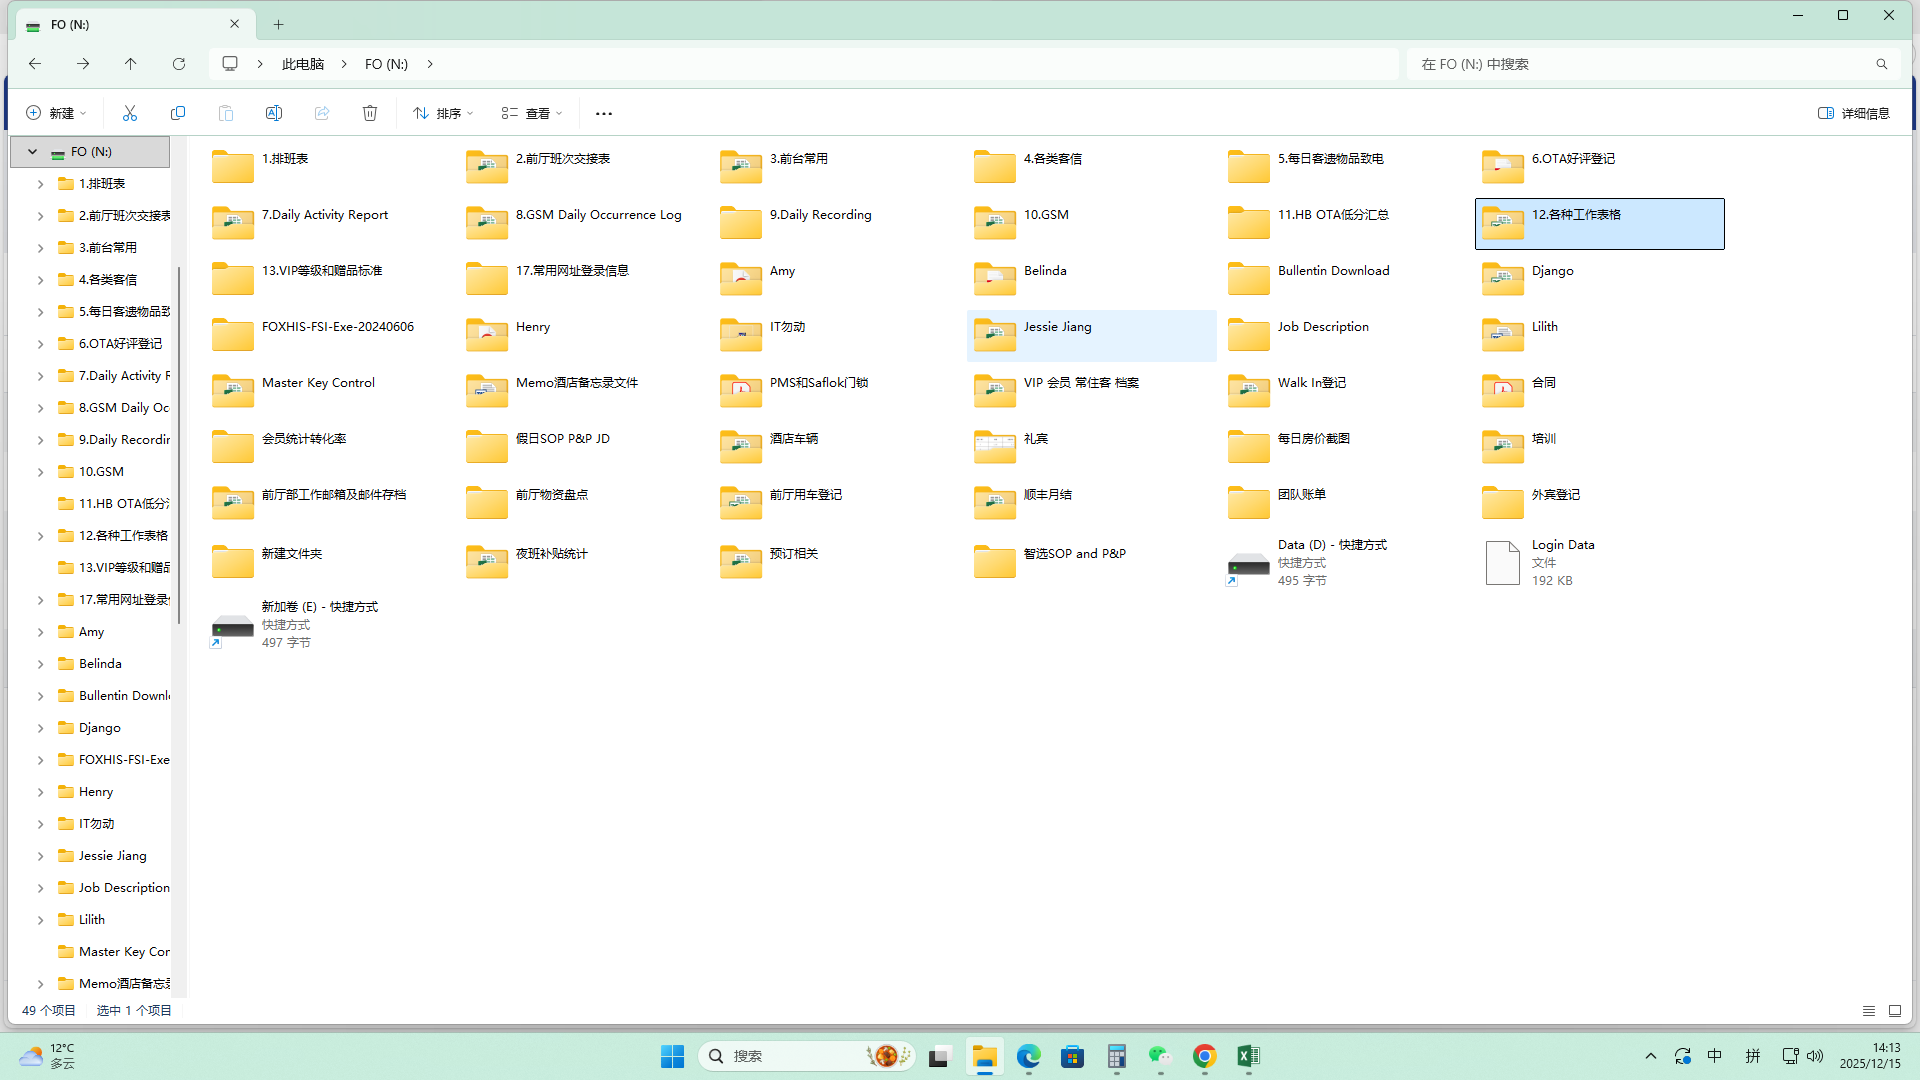Click the search box for FO (N:)
This screenshot has width=1920, height=1080.
(1640, 64)
